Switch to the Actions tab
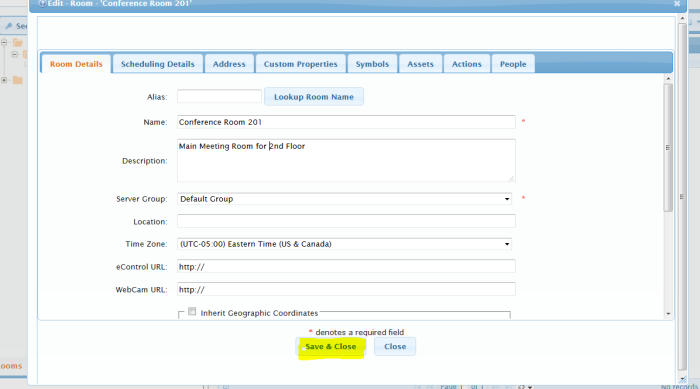Screen dimensions: 700x389 [x=467, y=64]
